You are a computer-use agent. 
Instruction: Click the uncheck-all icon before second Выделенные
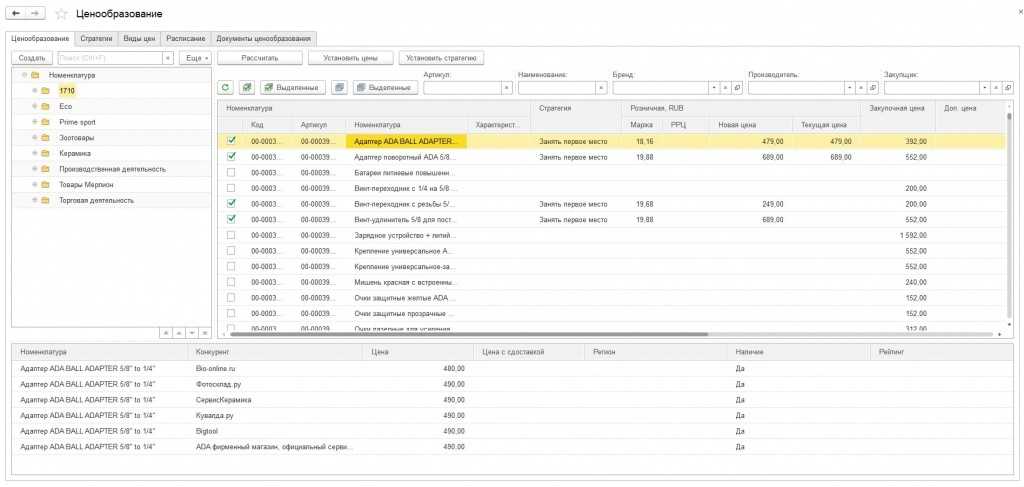[339, 88]
